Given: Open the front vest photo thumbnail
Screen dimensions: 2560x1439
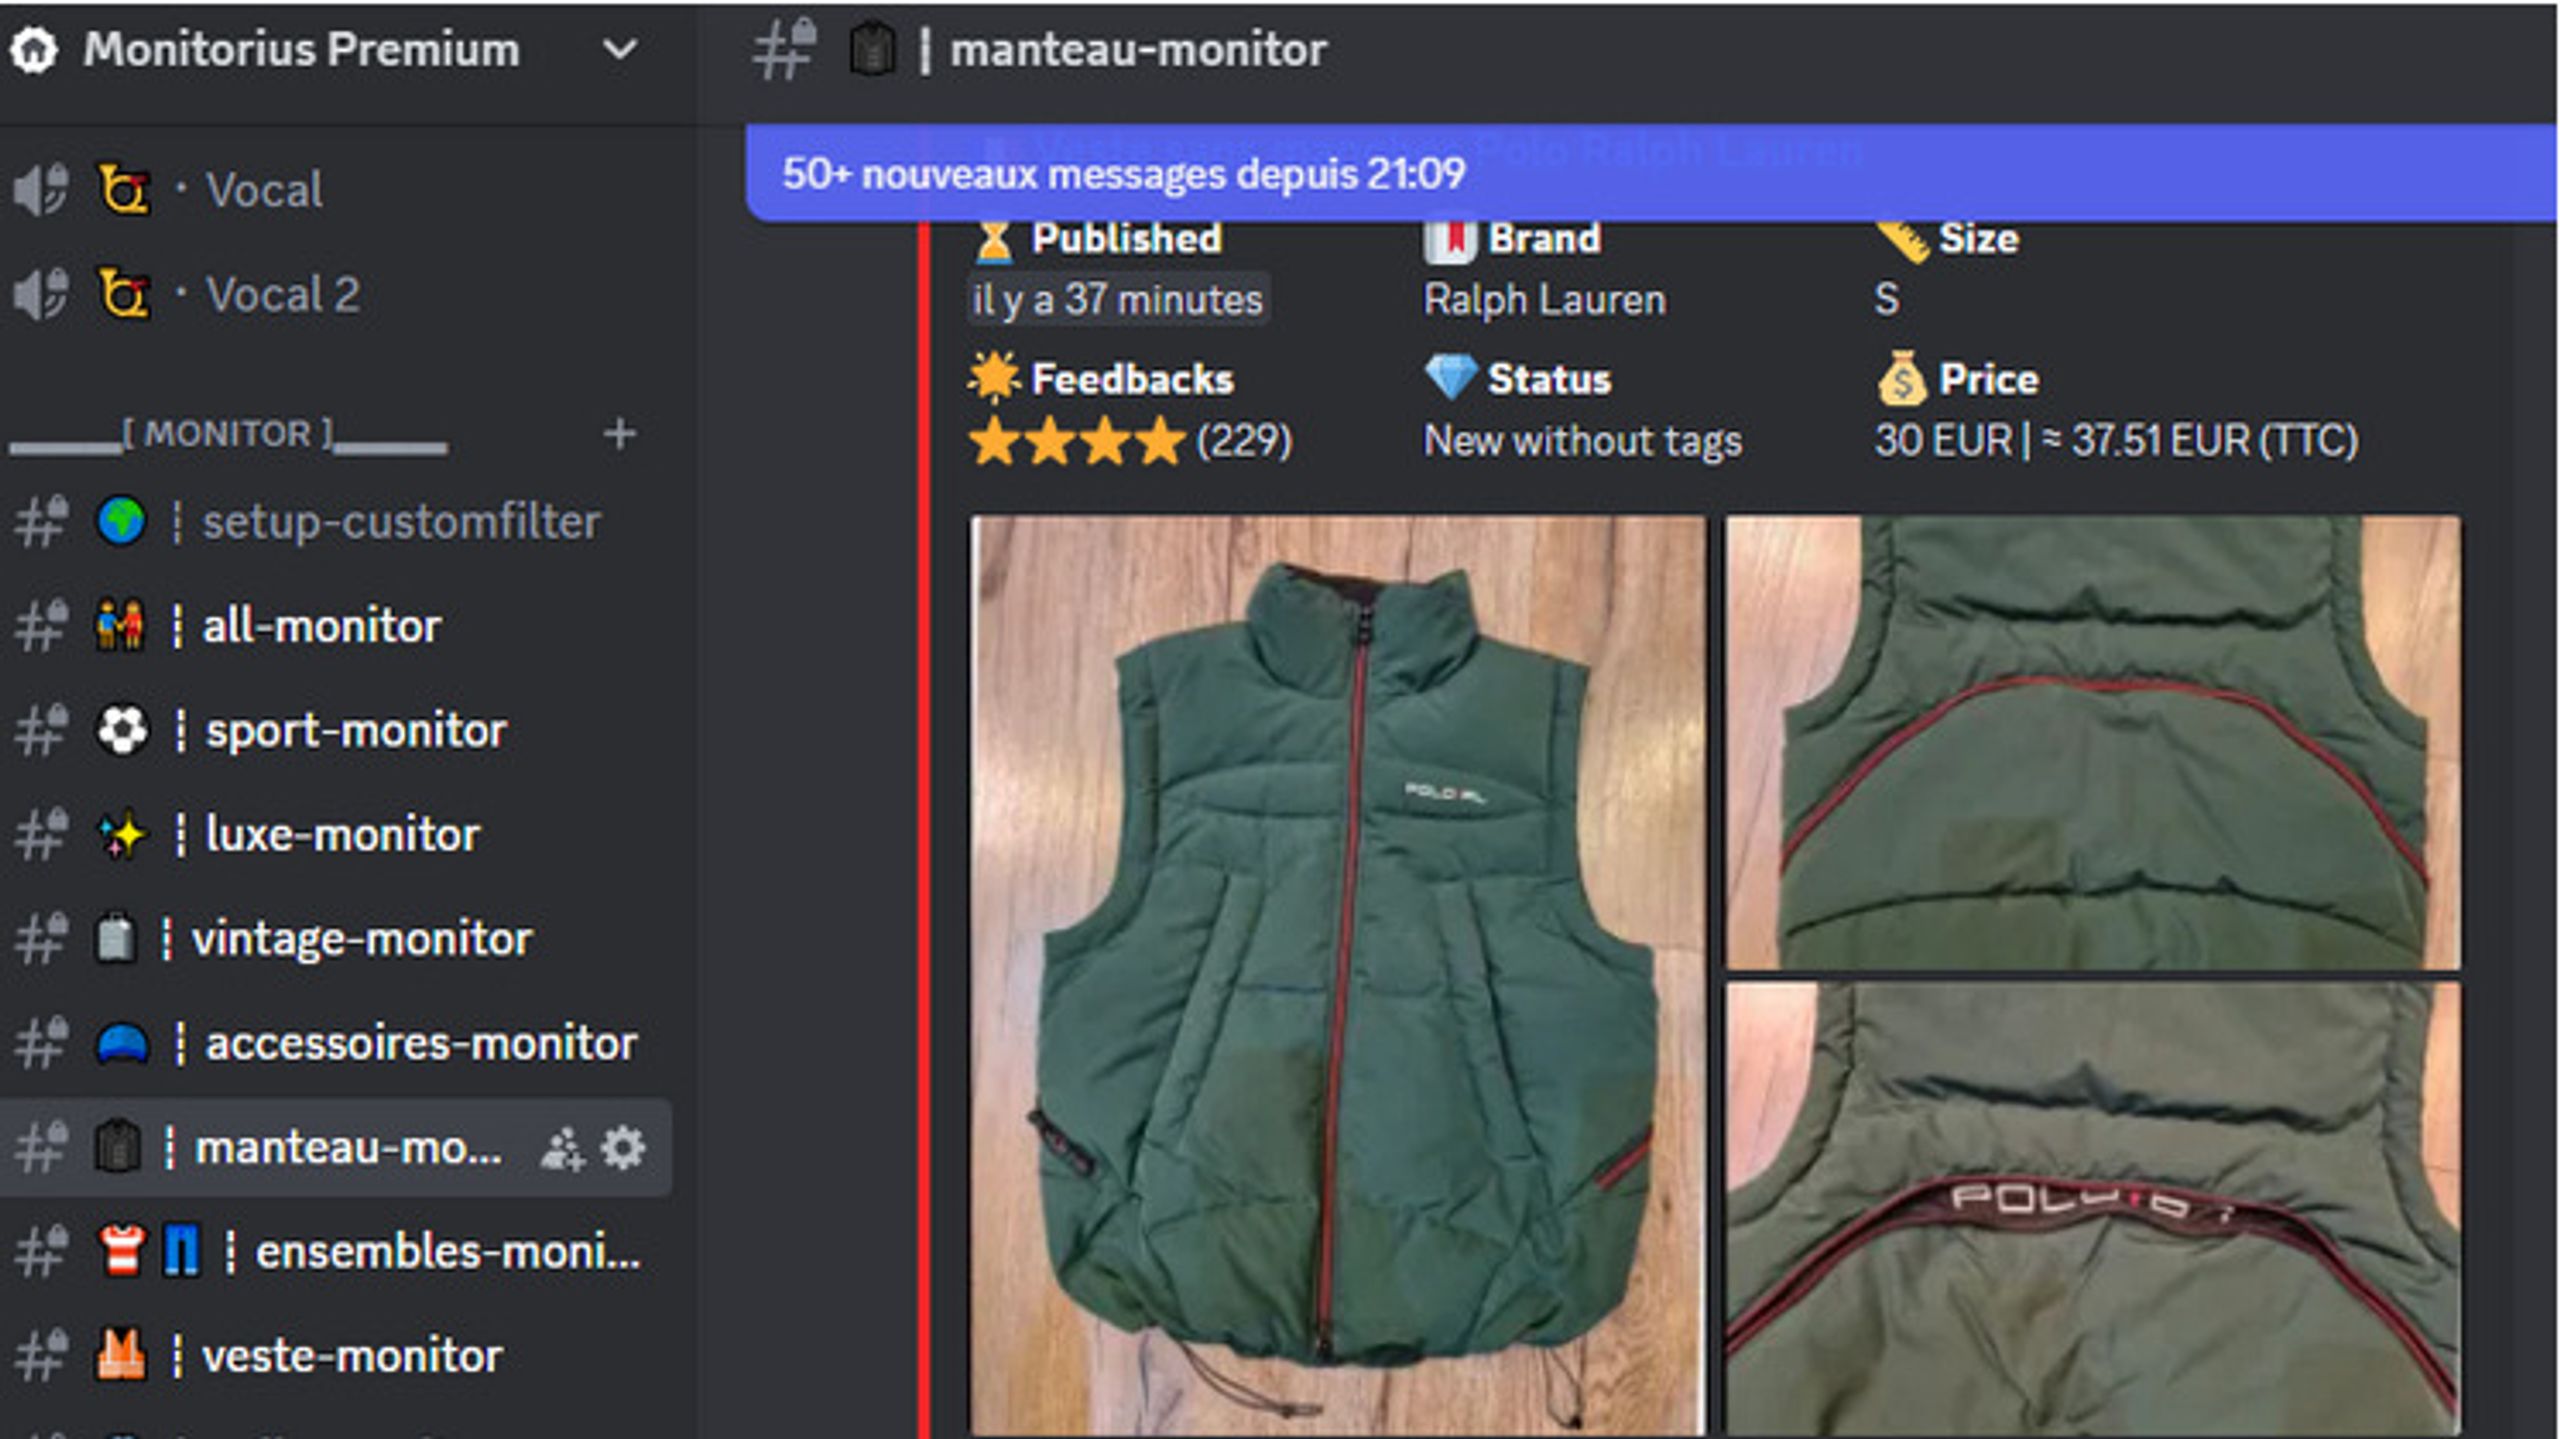Looking at the screenshot, I should click(1338, 975).
